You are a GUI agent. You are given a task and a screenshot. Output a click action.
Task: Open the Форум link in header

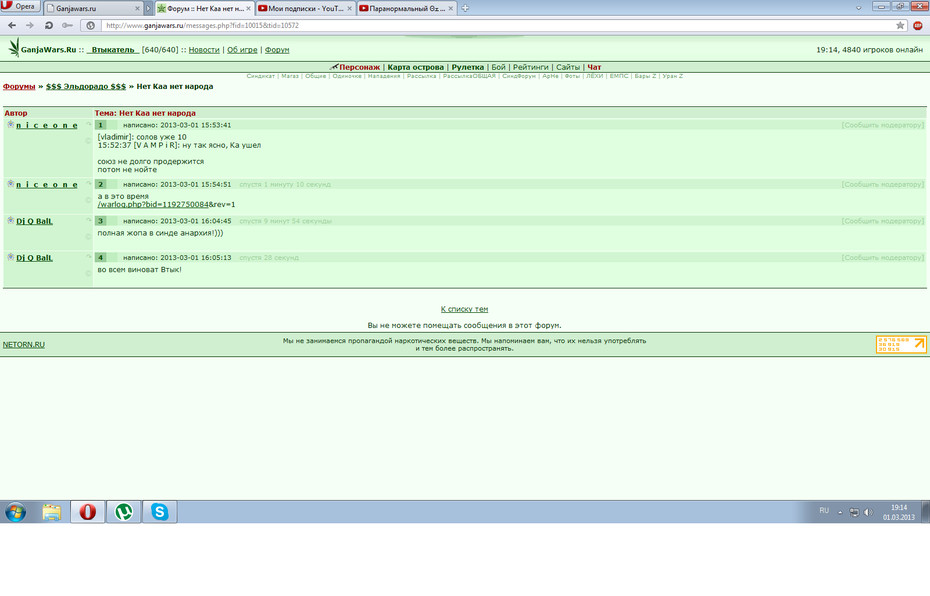277,50
